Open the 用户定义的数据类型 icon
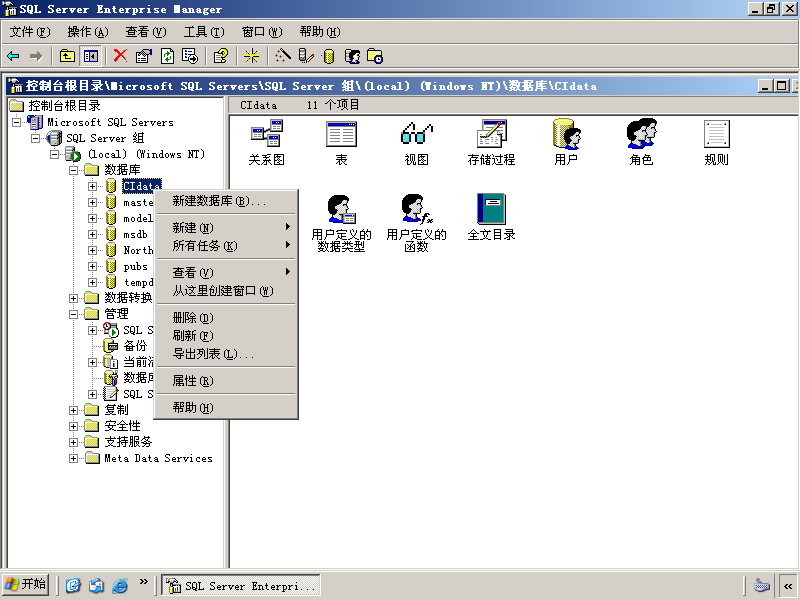The height and width of the screenshot is (600, 800). 341,223
